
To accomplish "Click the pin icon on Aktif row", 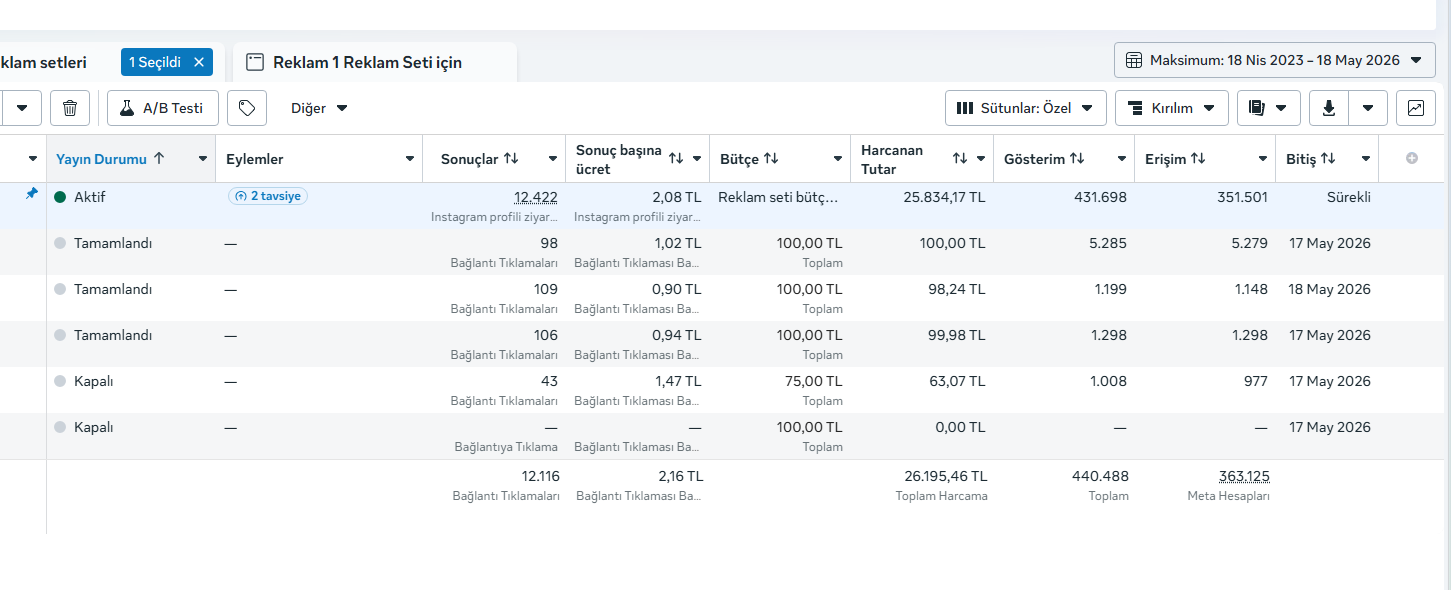I will coord(31,196).
